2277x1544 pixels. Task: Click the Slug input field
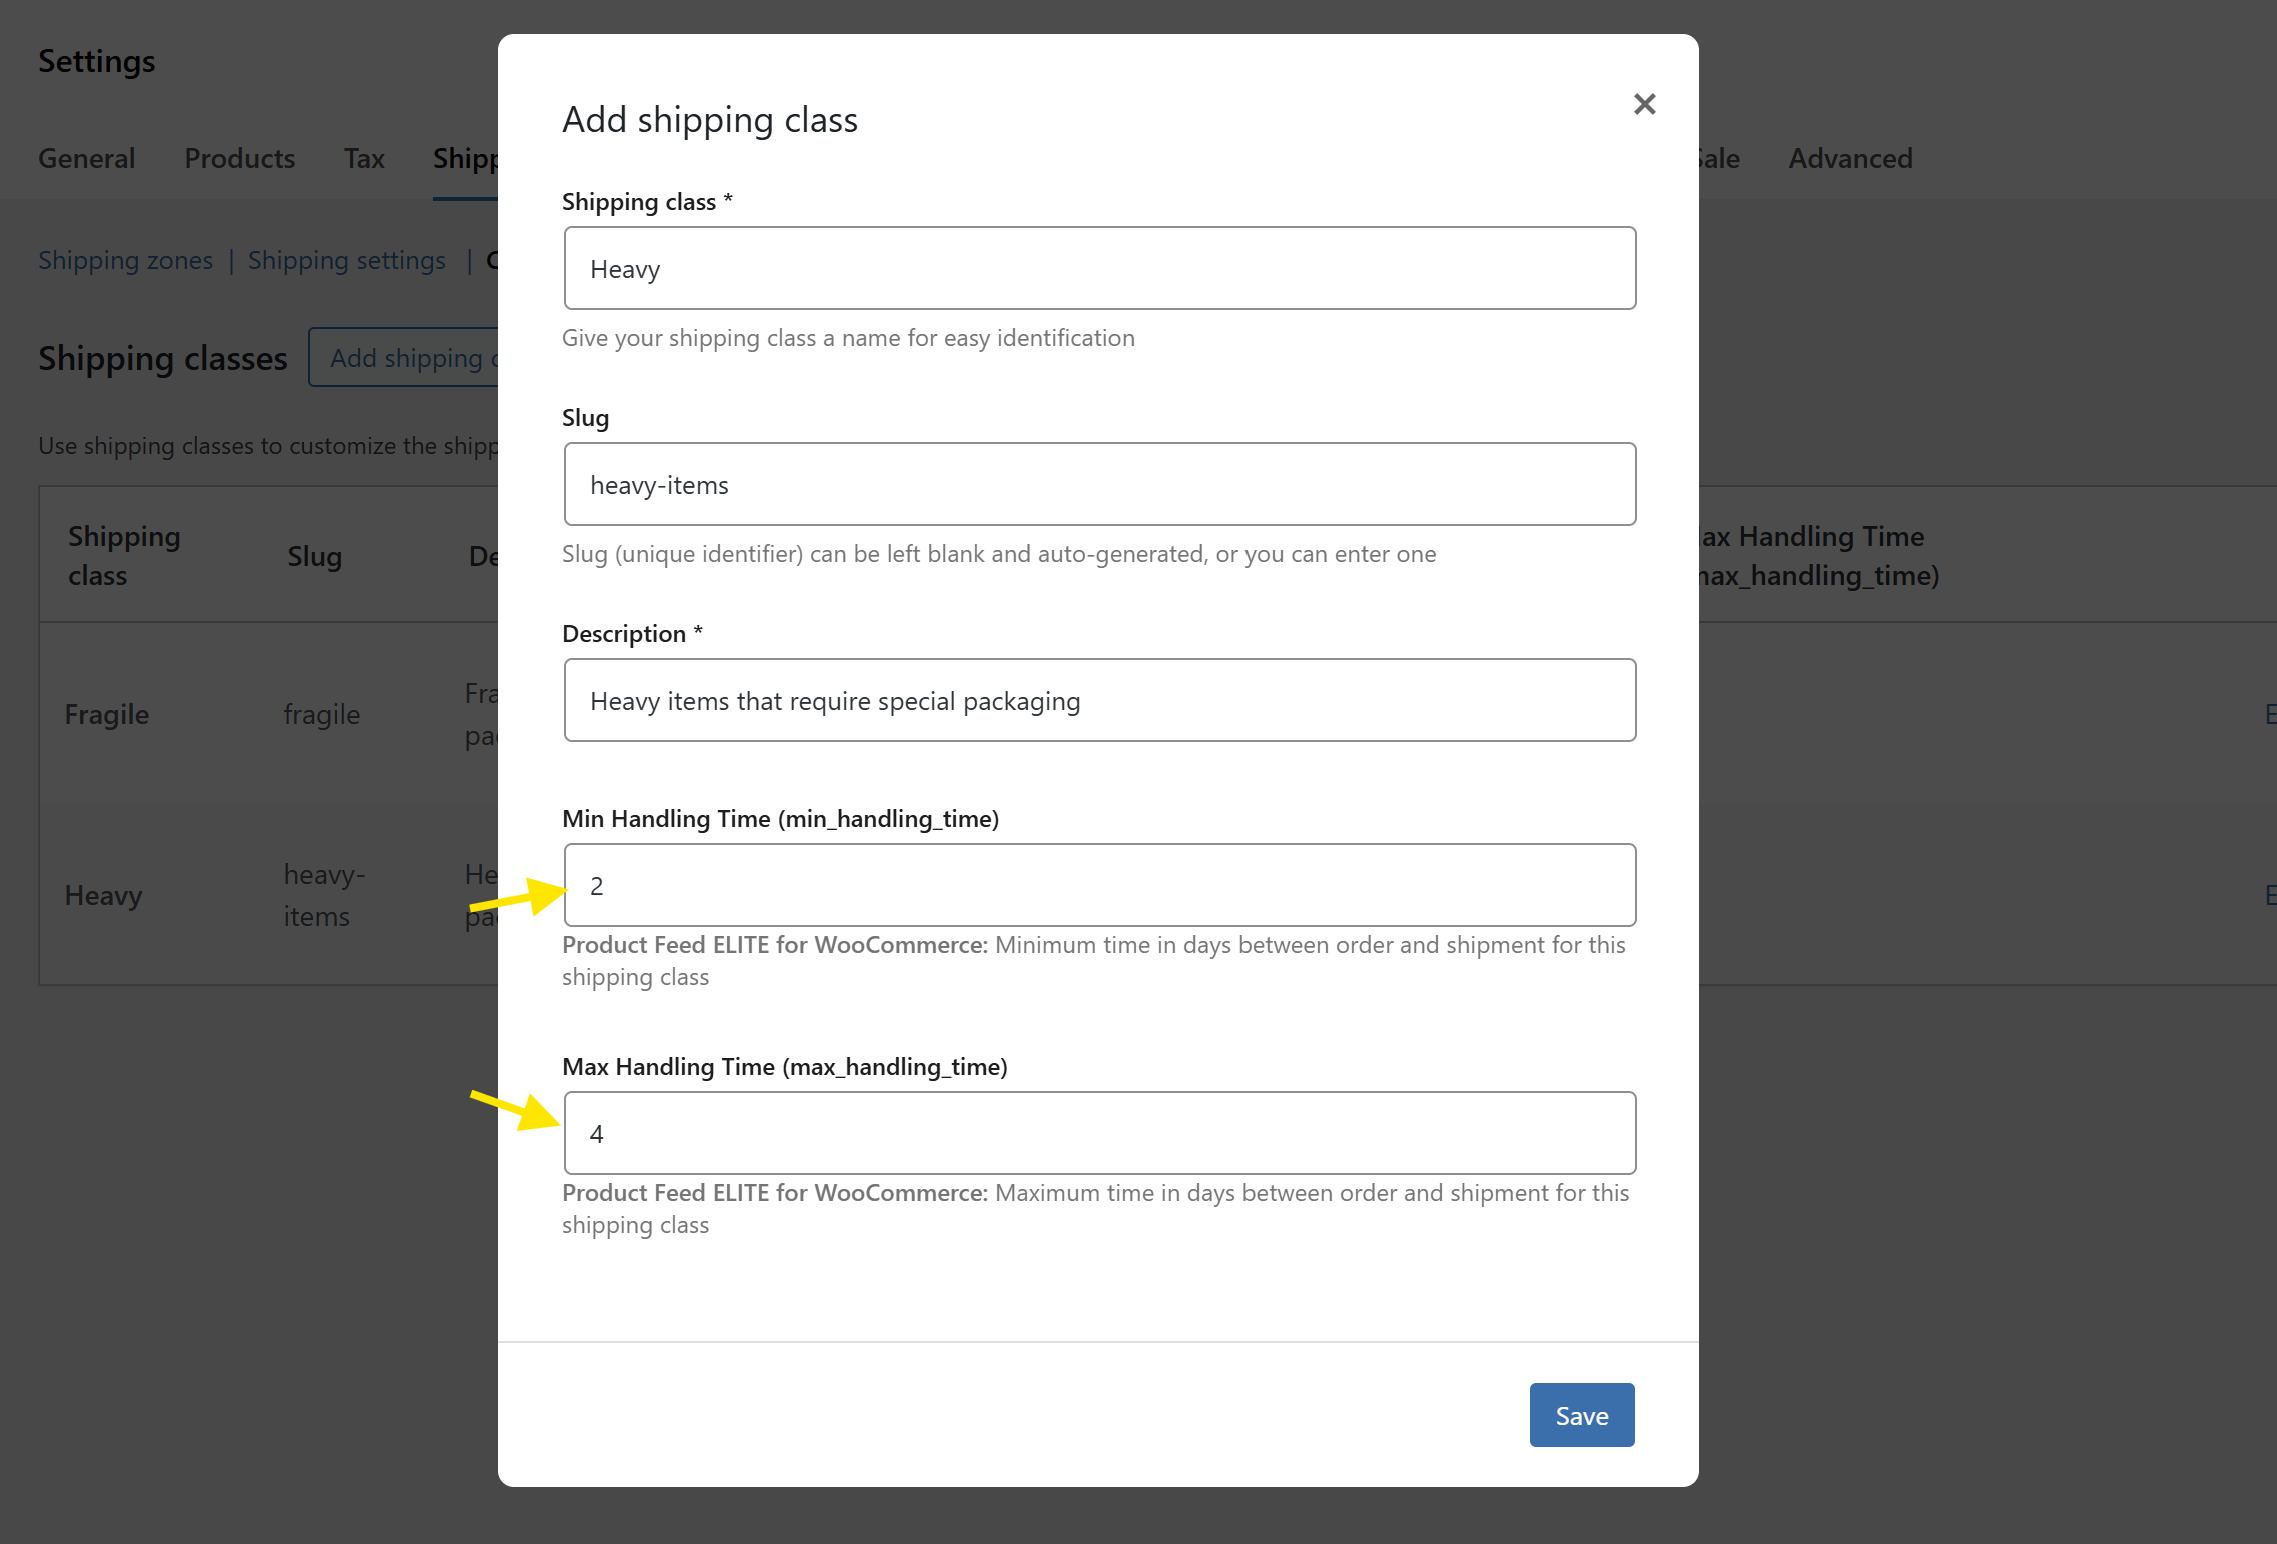point(1099,484)
